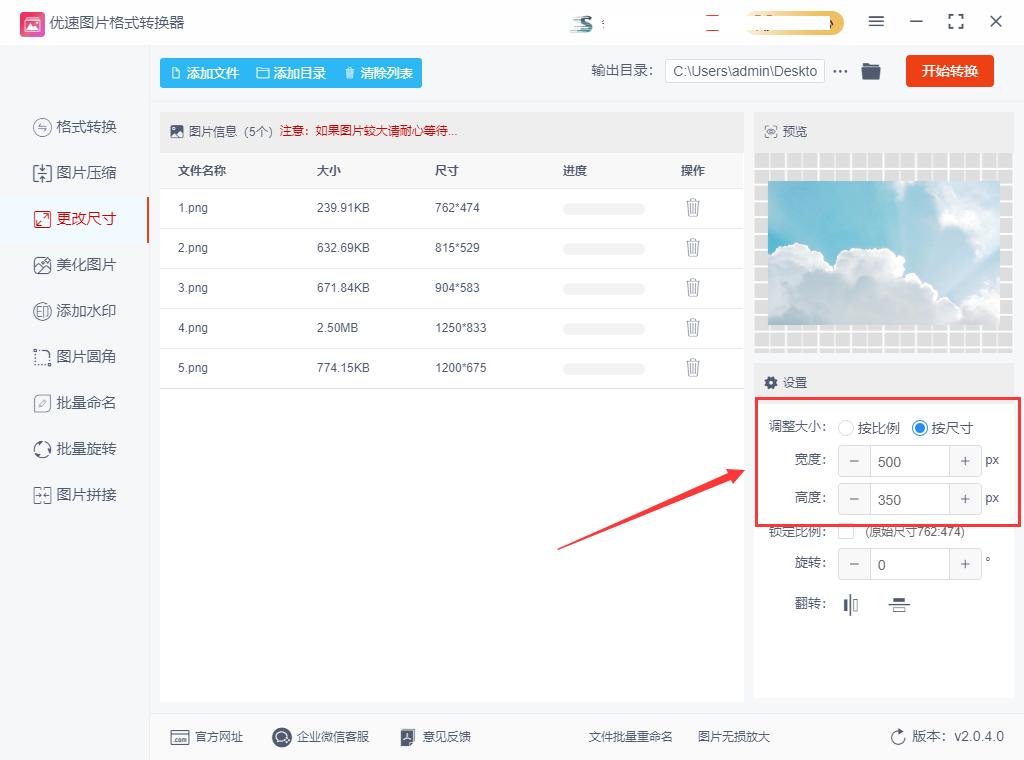Open the hamburger menu at top right

pos(876,20)
